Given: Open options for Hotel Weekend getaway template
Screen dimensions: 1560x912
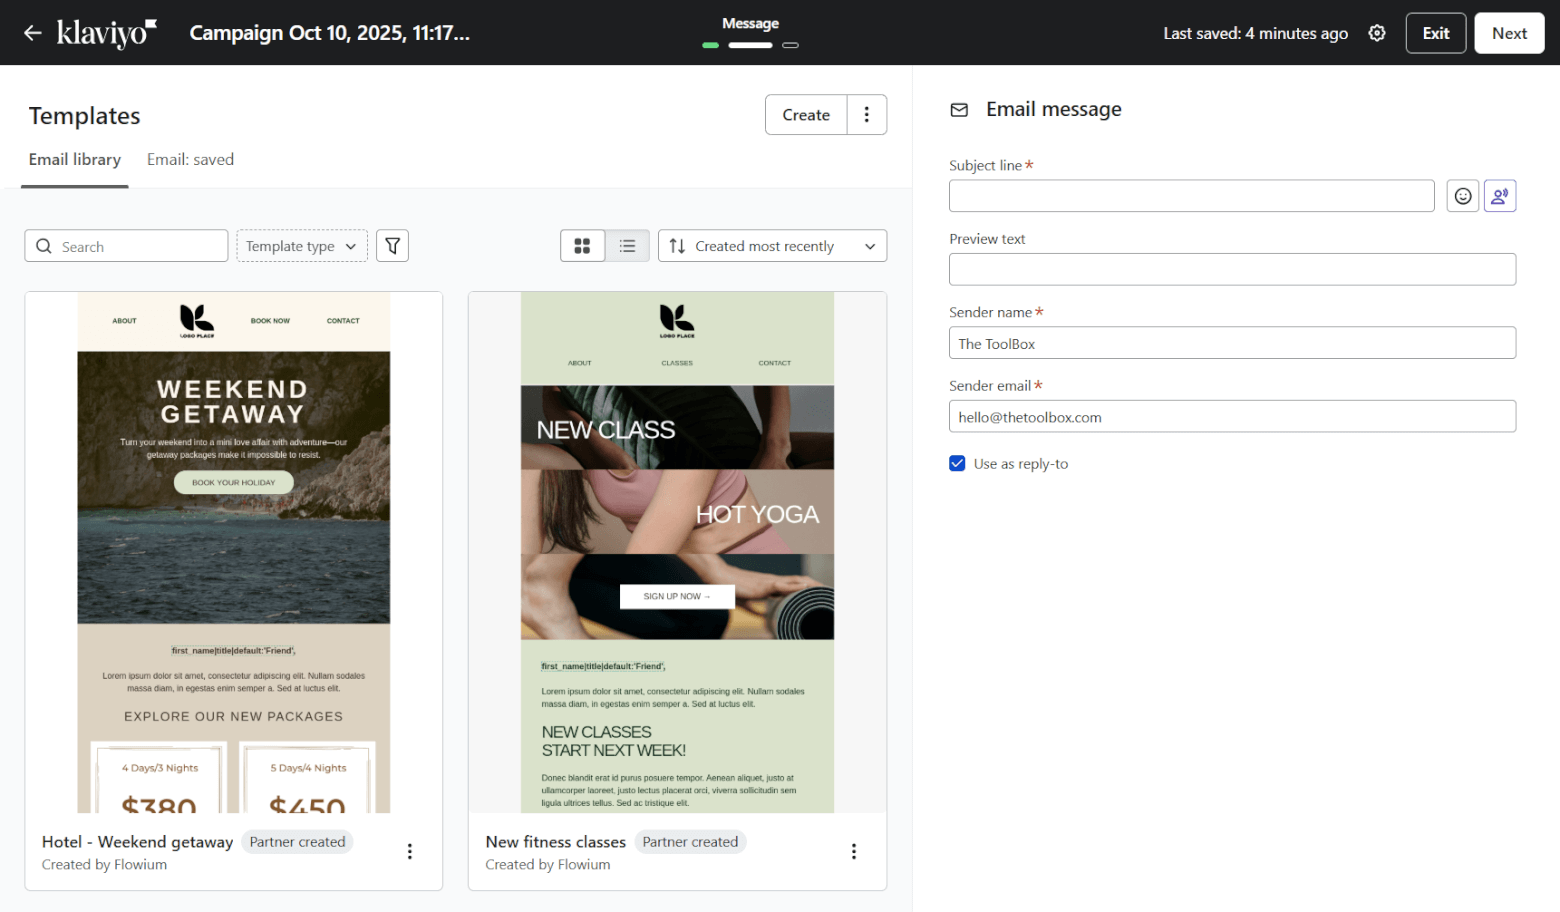Looking at the screenshot, I should point(410,851).
